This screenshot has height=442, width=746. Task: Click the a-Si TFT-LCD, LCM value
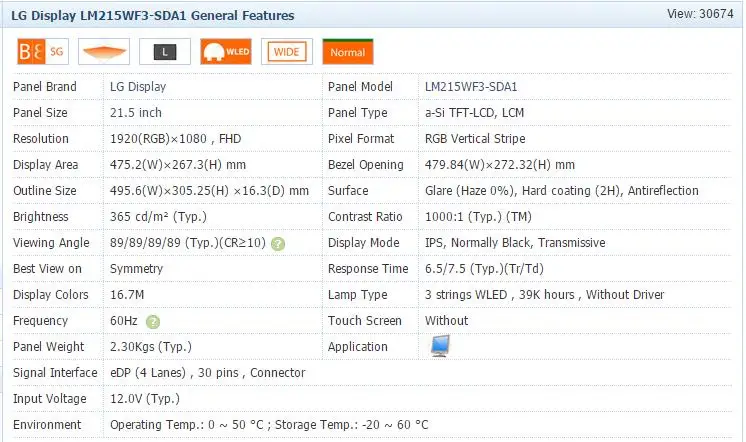coord(474,113)
